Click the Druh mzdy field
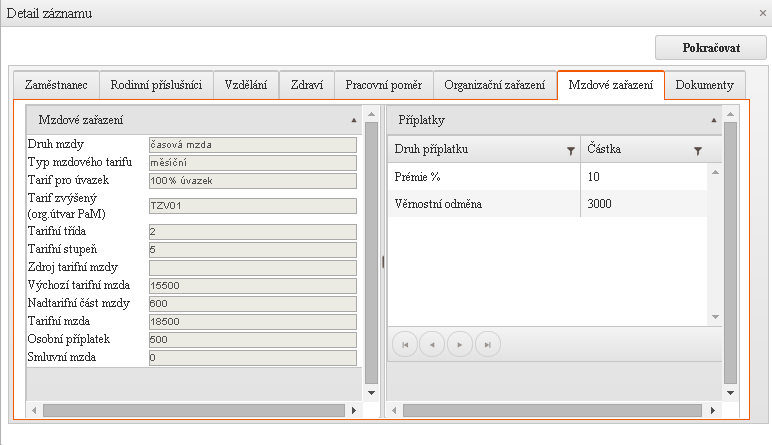The image size is (772, 445). pyautogui.click(x=251, y=144)
